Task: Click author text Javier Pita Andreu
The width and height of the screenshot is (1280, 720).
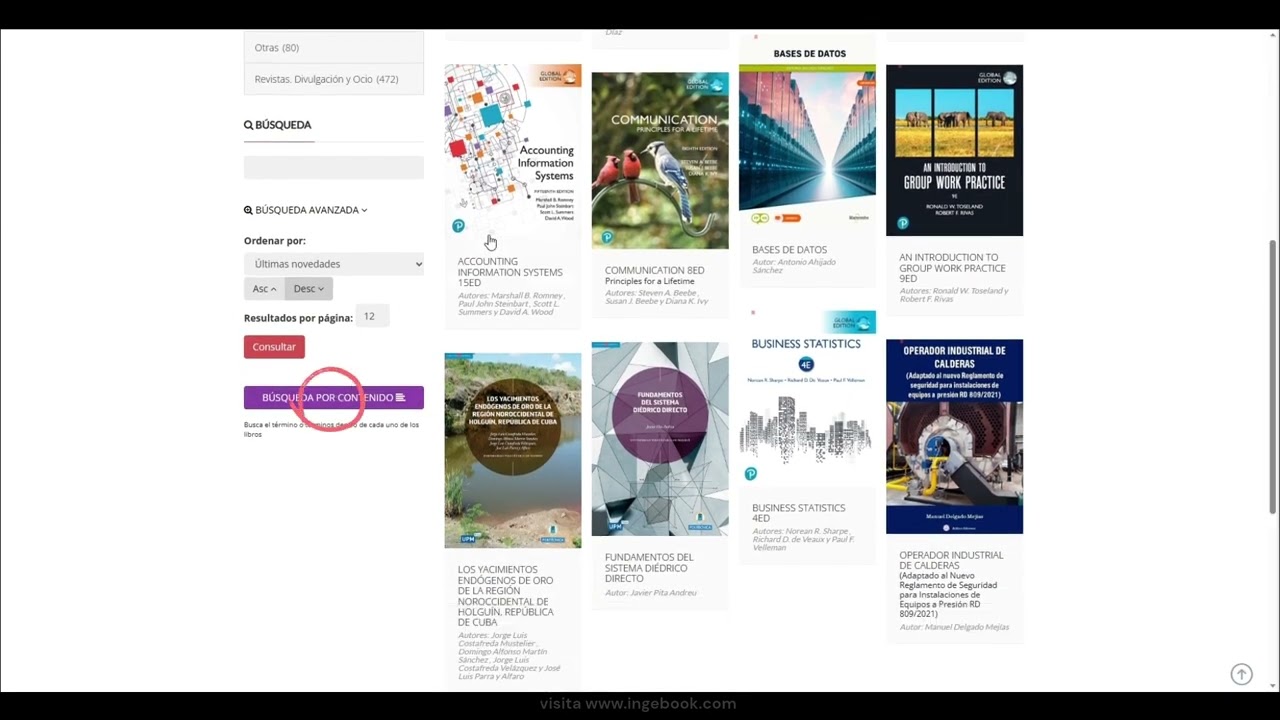Action: [x=650, y=593]
